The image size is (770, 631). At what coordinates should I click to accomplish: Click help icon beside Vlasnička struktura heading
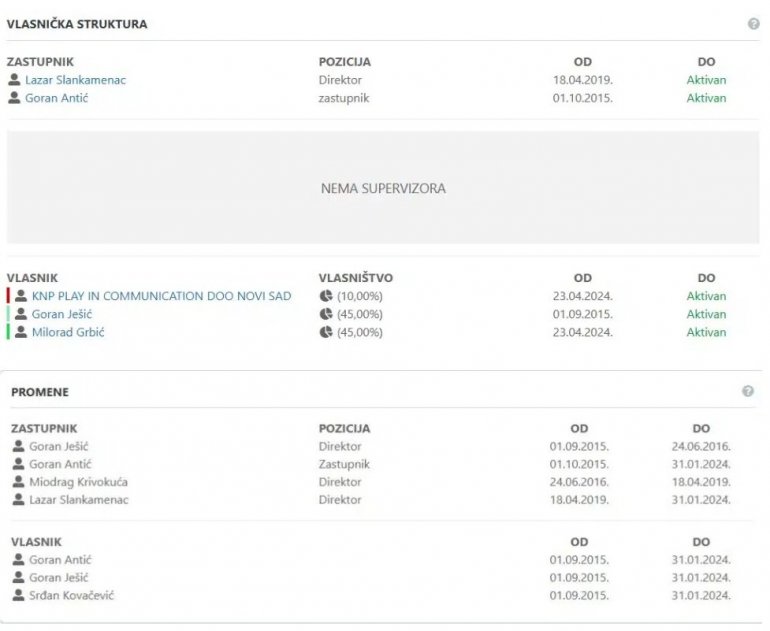pyautogui.click(x=753, y=24)
